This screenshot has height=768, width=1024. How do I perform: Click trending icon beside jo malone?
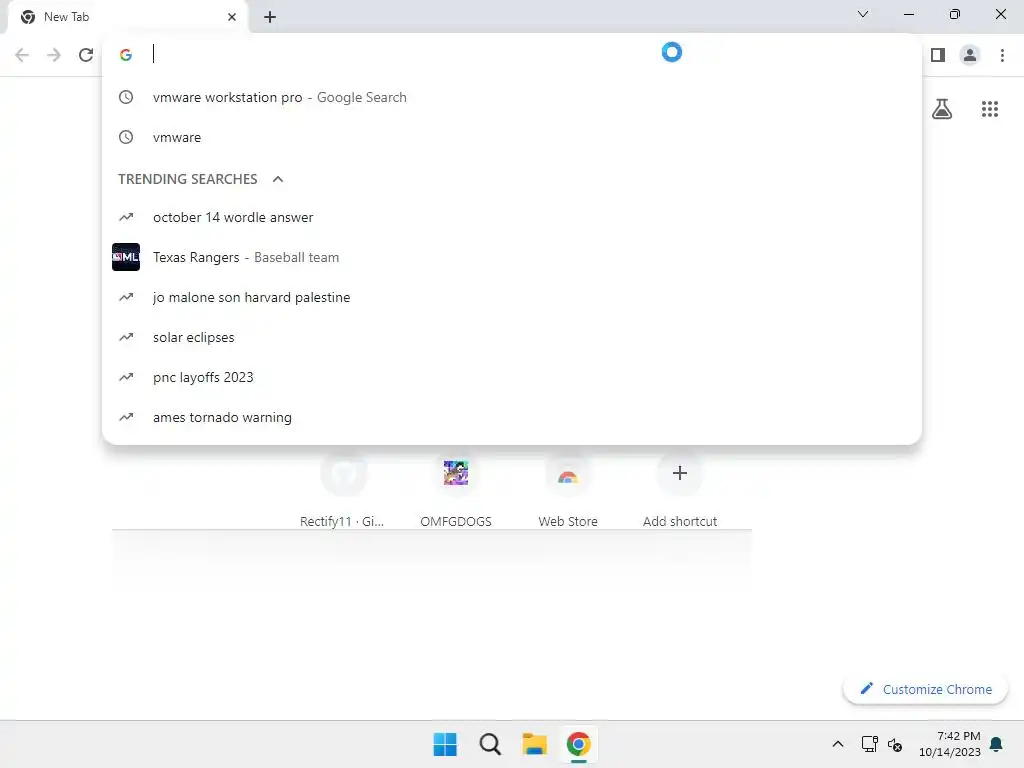point(126,296)
